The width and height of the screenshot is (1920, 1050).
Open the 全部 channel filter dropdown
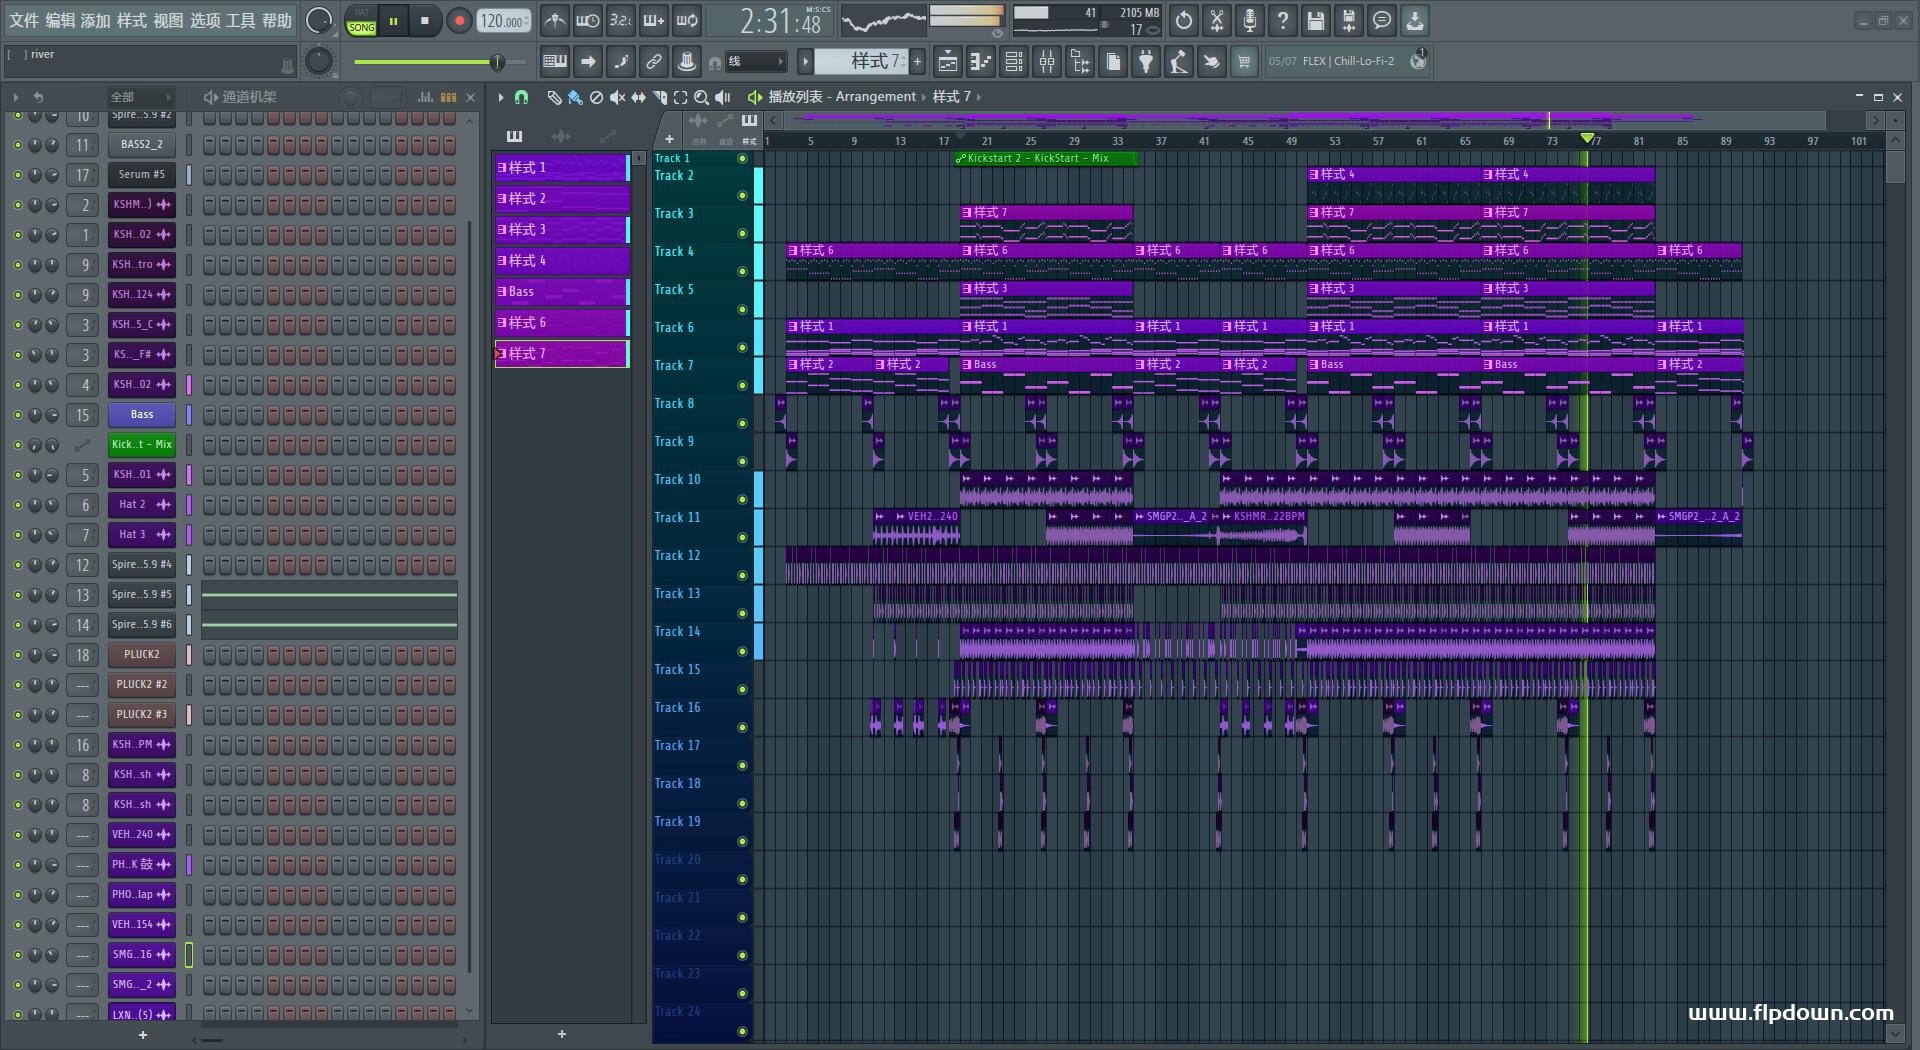141,97
